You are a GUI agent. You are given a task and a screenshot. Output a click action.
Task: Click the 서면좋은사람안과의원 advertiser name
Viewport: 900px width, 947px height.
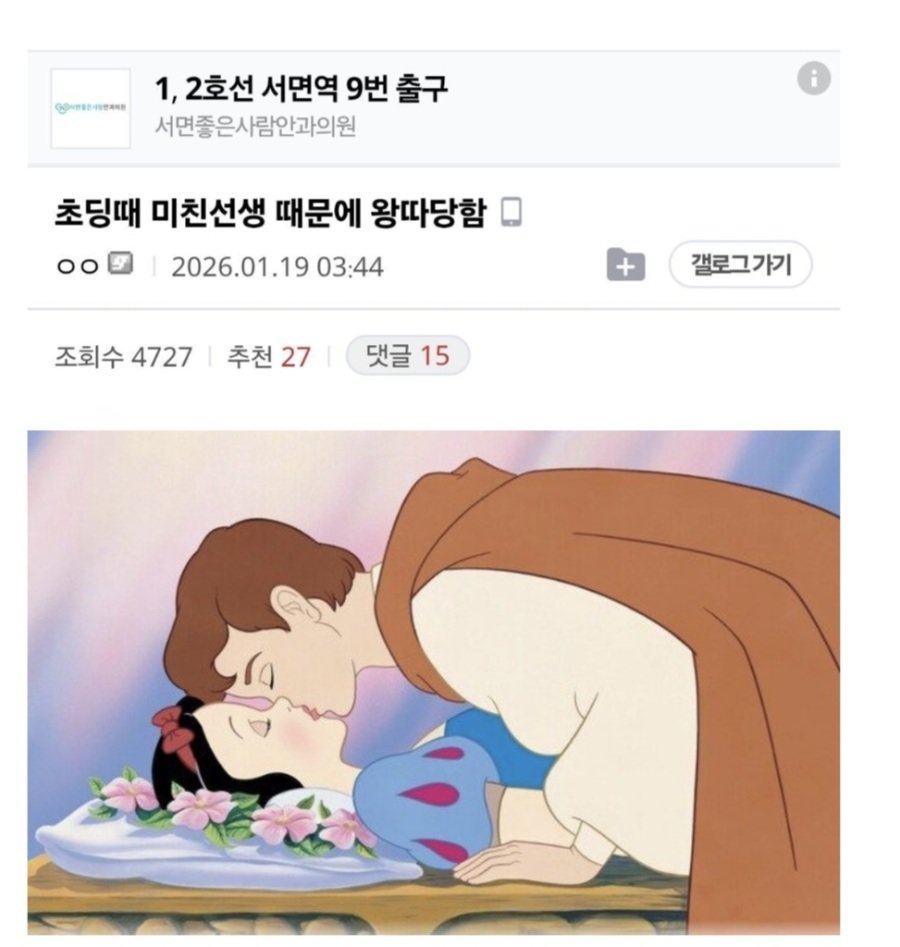(255, 126)
